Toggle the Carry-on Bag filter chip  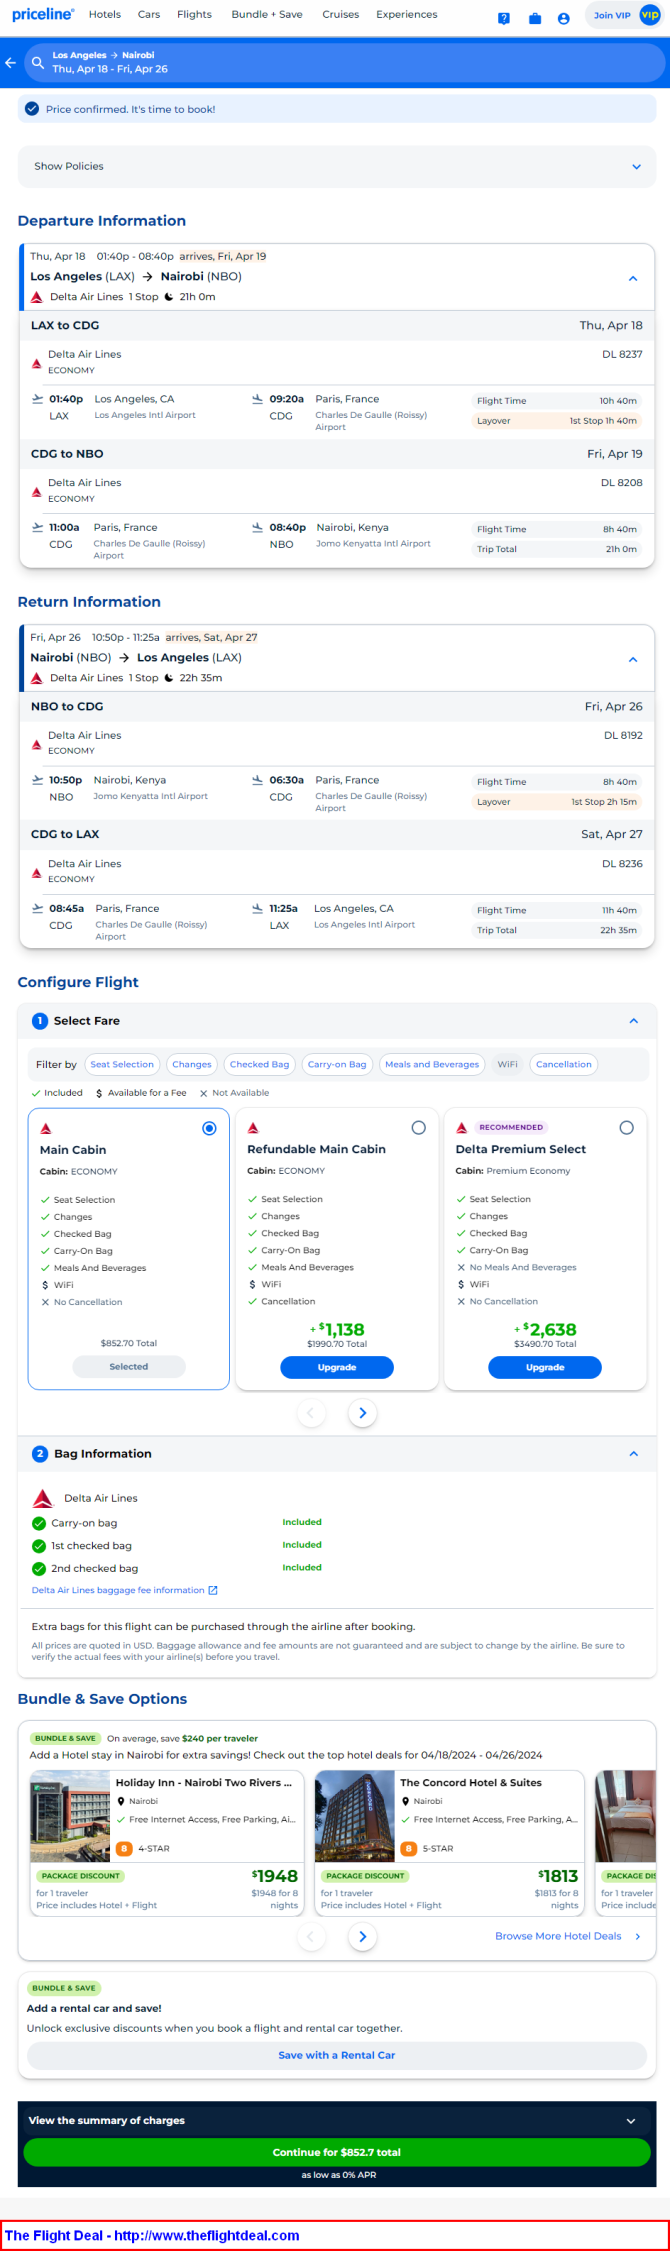pos(337,1064)
